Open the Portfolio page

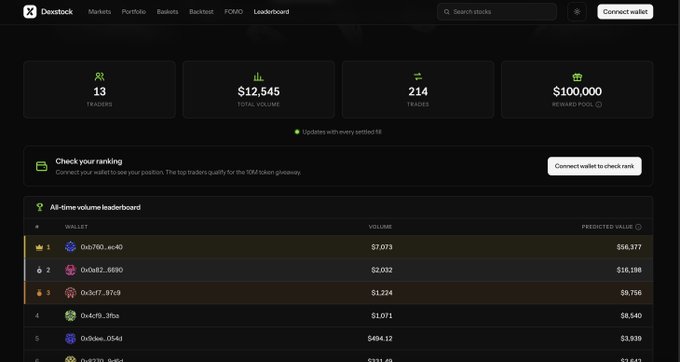[134, 12]
